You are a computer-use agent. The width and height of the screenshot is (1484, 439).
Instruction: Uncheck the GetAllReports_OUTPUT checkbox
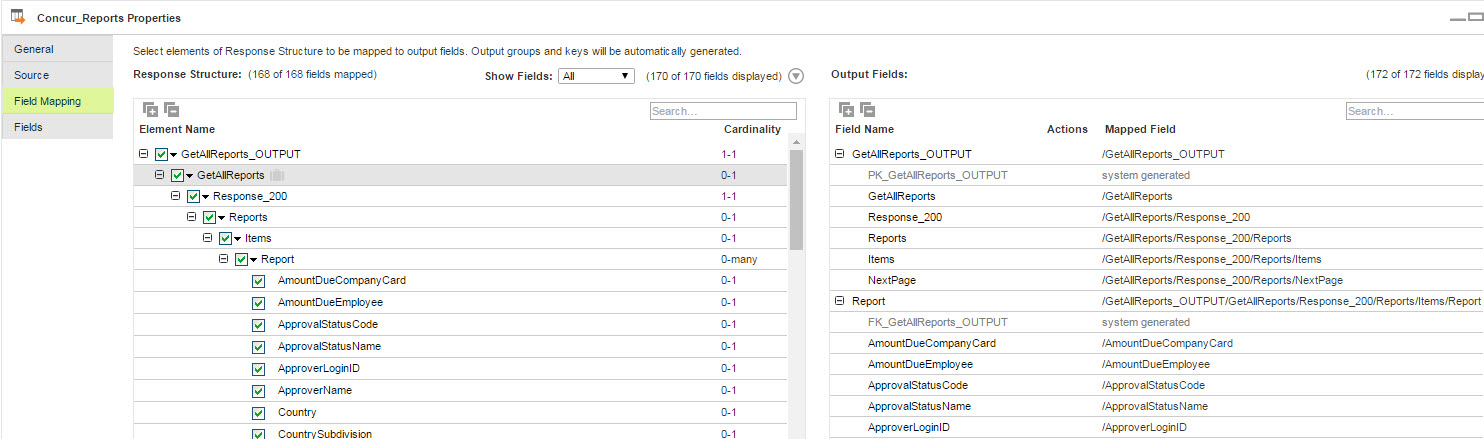(161, 154)
